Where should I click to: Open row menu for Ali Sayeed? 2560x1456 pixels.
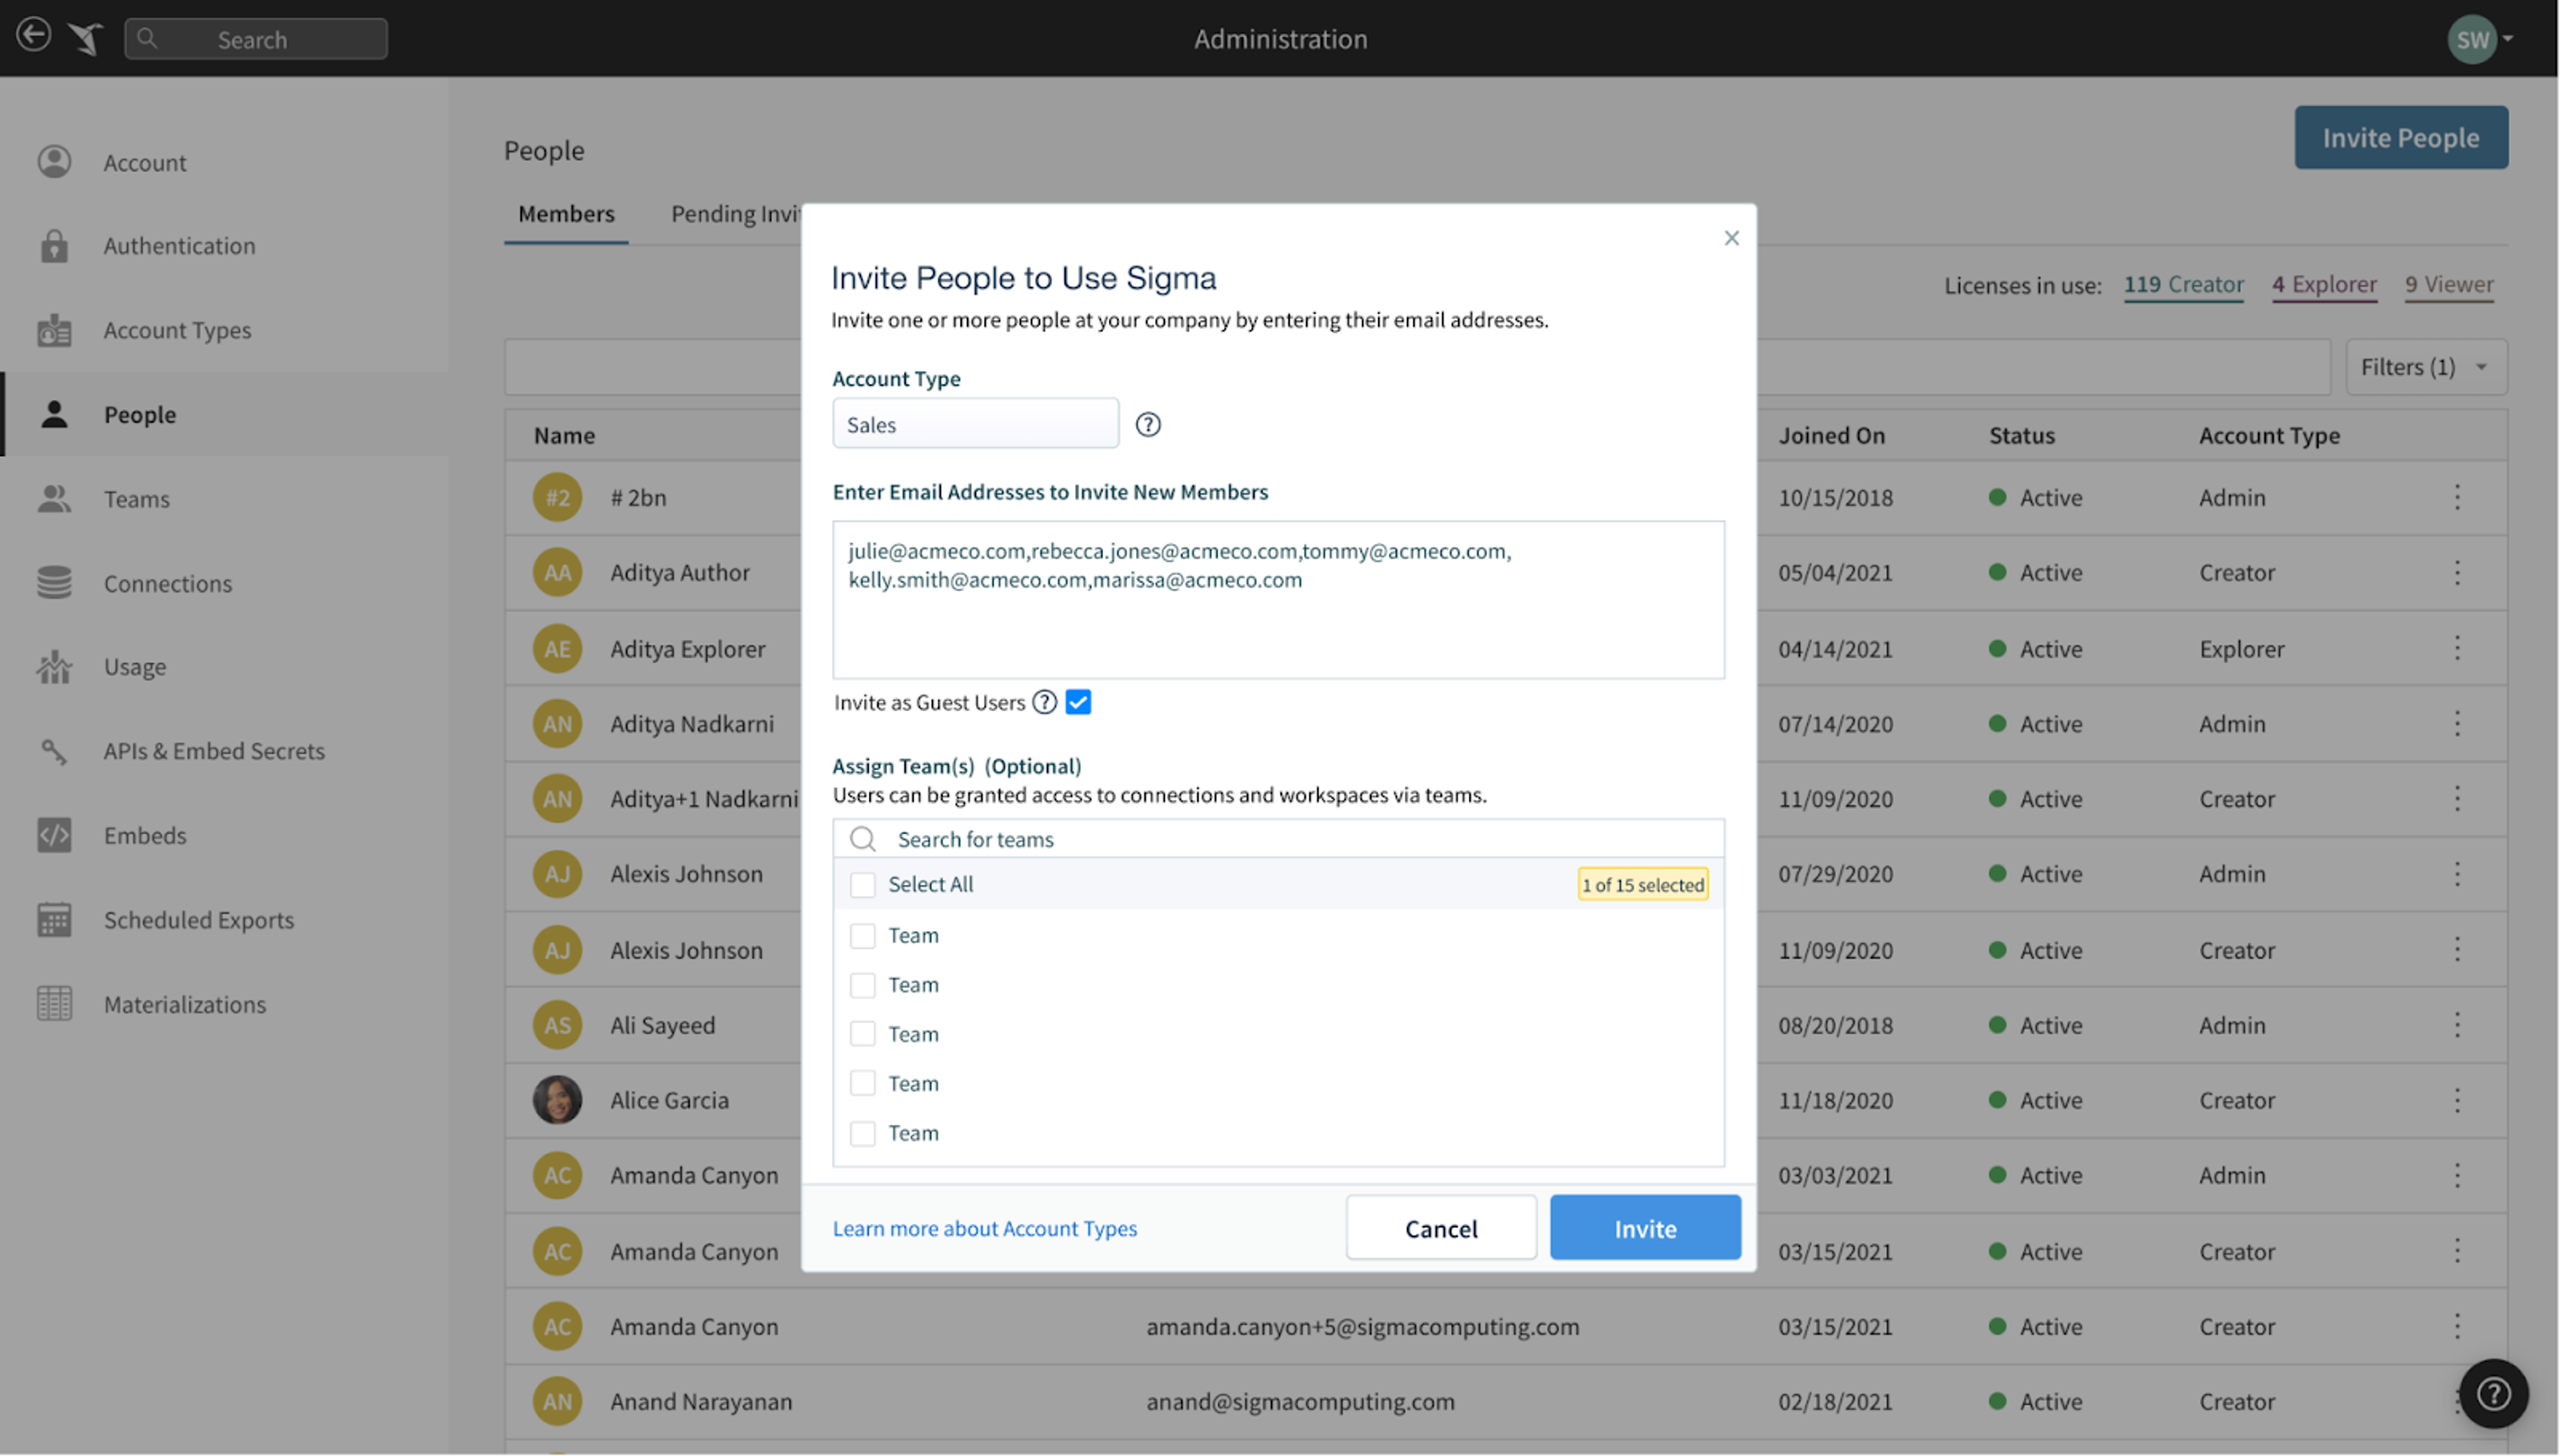point(2457,1025)
